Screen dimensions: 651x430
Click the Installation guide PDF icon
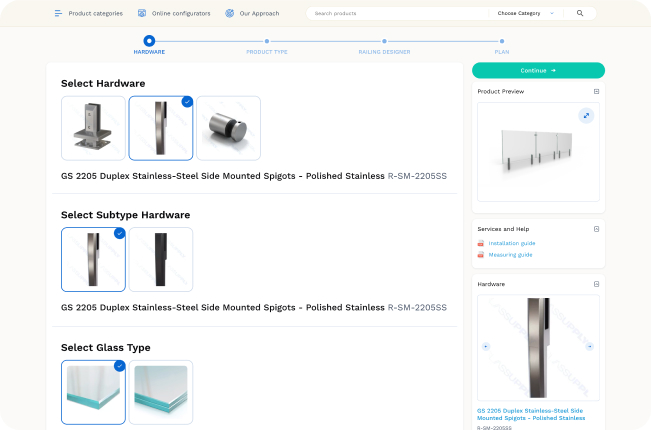tap(481, 243)
